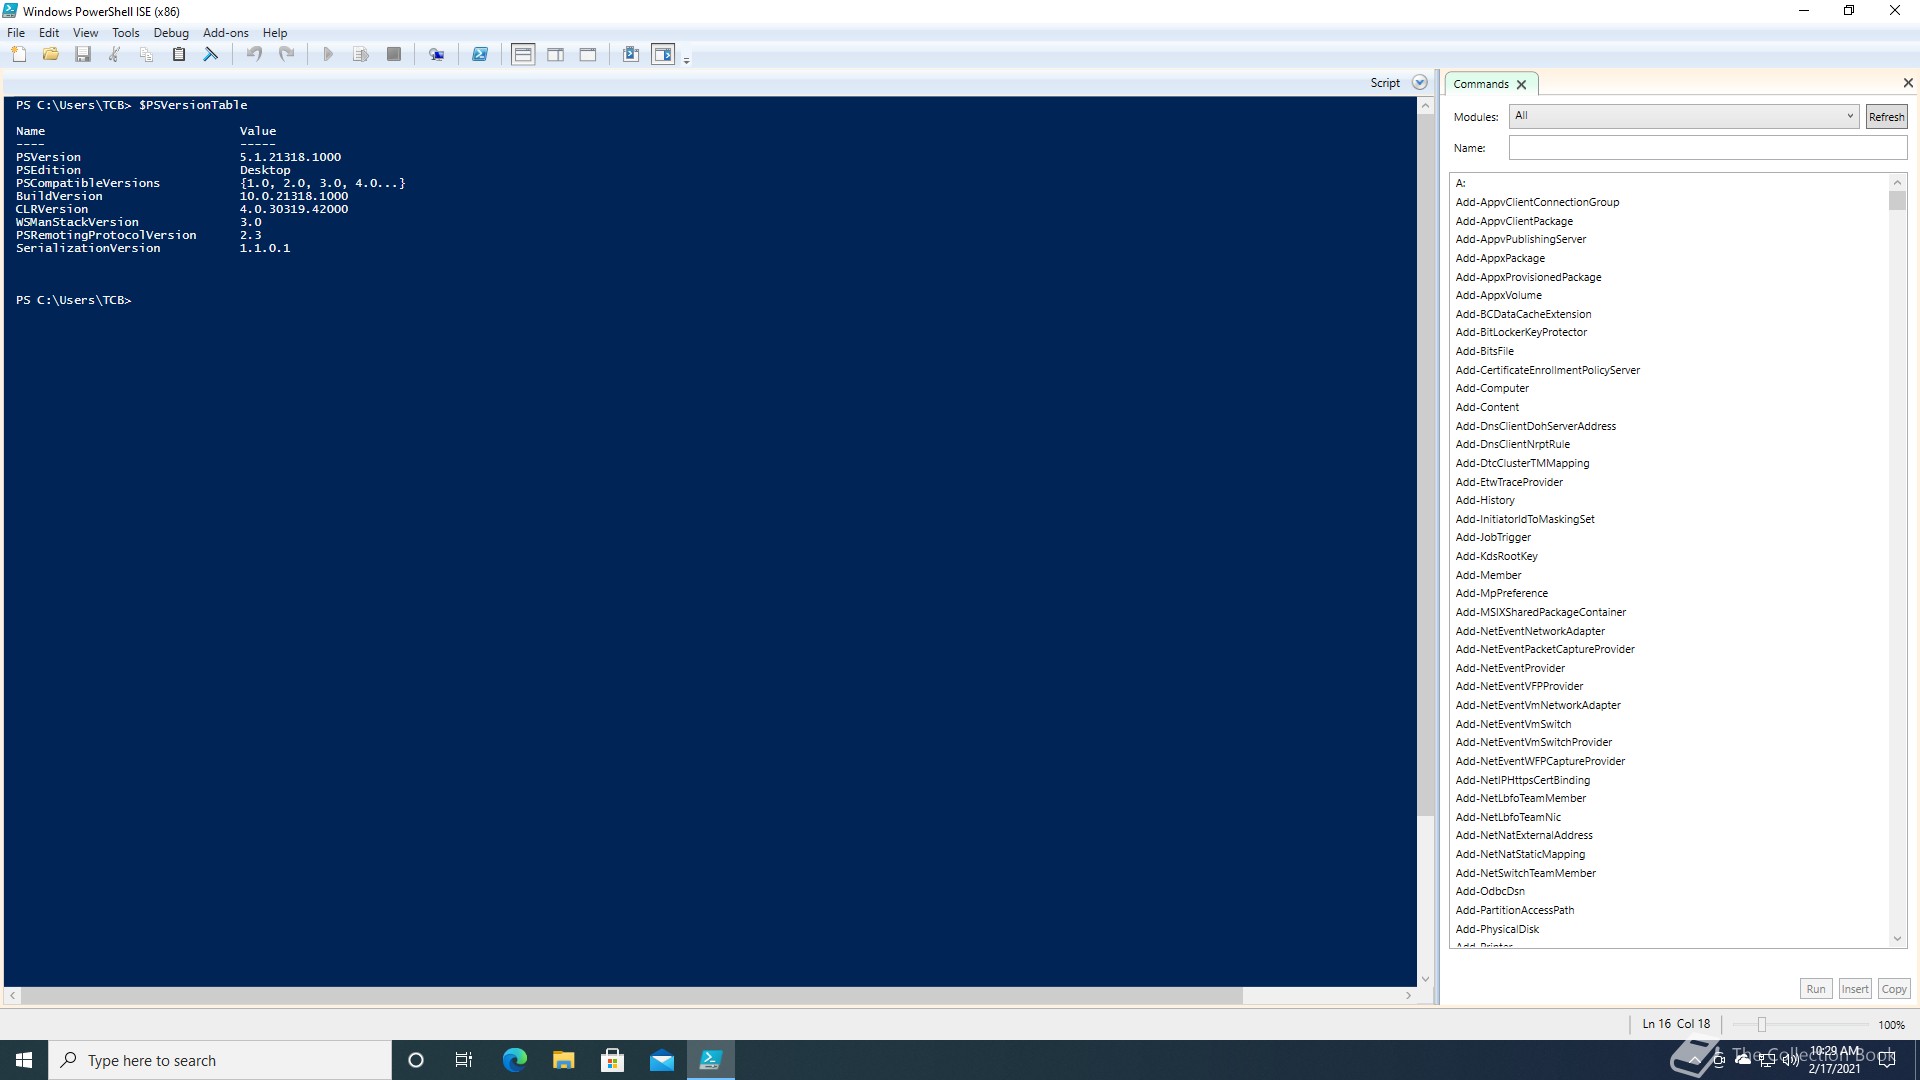Toggle the Show Script Pane Maximized view

point(587,55)
